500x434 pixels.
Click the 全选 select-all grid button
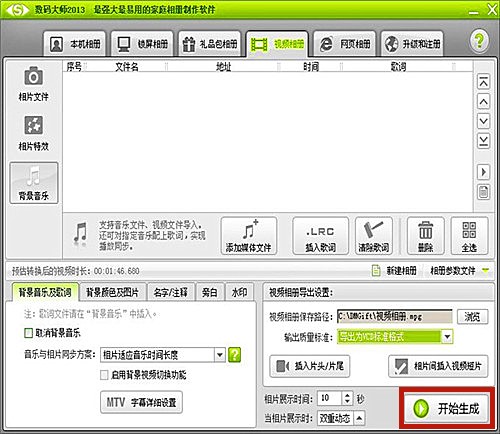(x=469, y=236)
